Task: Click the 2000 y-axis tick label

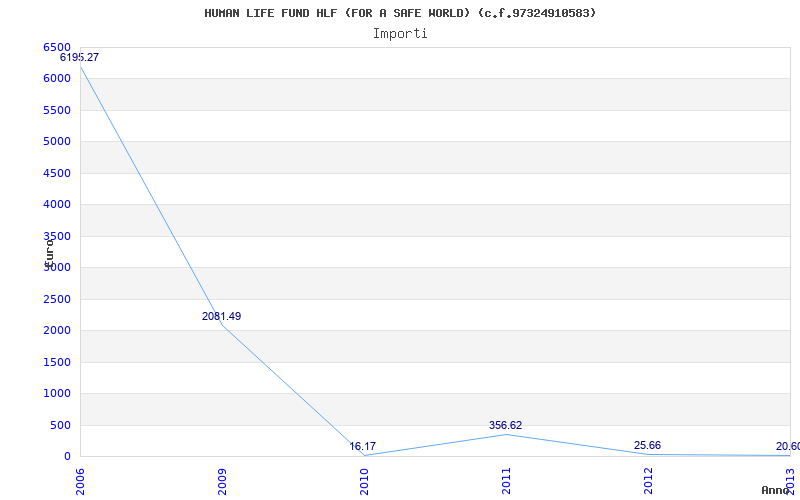Action: 57,331
